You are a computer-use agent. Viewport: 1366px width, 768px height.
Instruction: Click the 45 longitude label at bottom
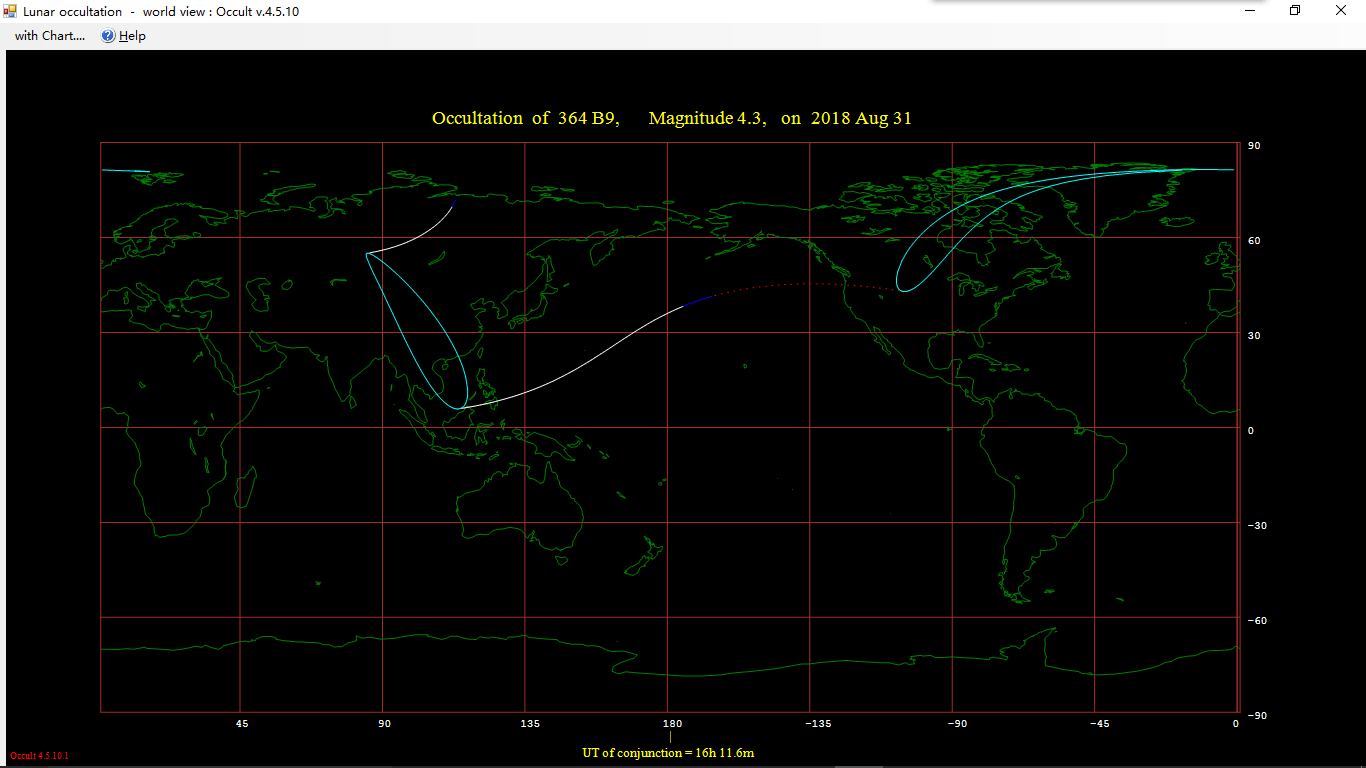[x=241, y=723]
